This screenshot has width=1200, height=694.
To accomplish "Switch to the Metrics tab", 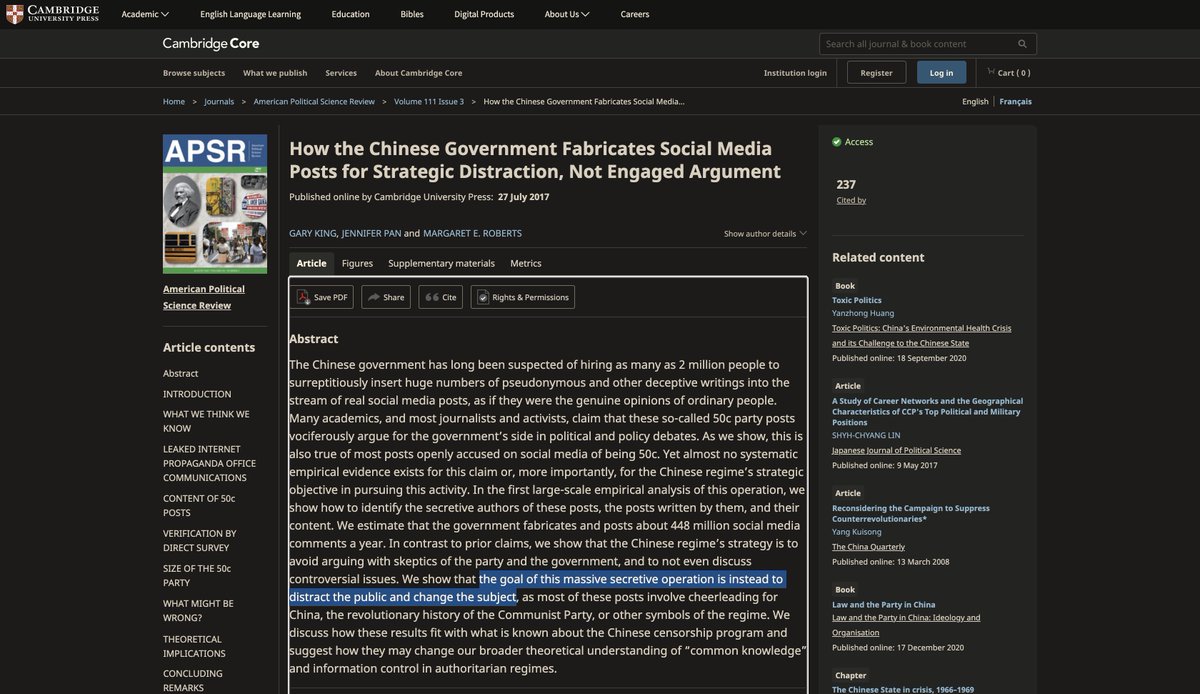I will [526, 263].
